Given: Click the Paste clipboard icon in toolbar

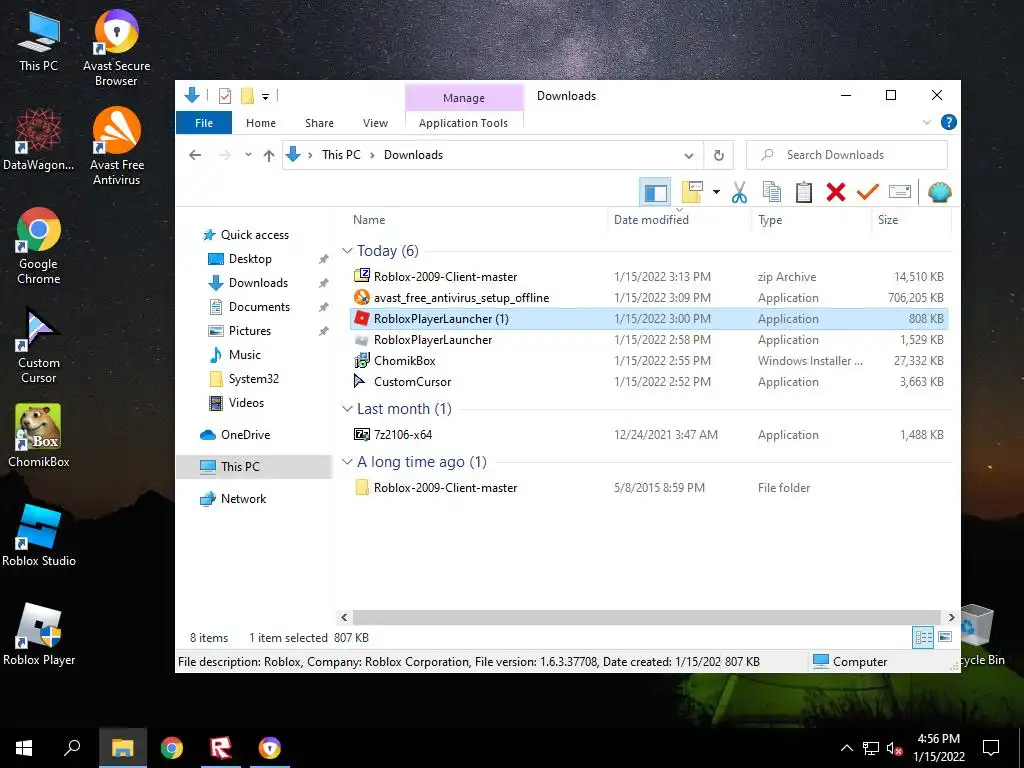Looking at the screenshot, I should 804,192.
